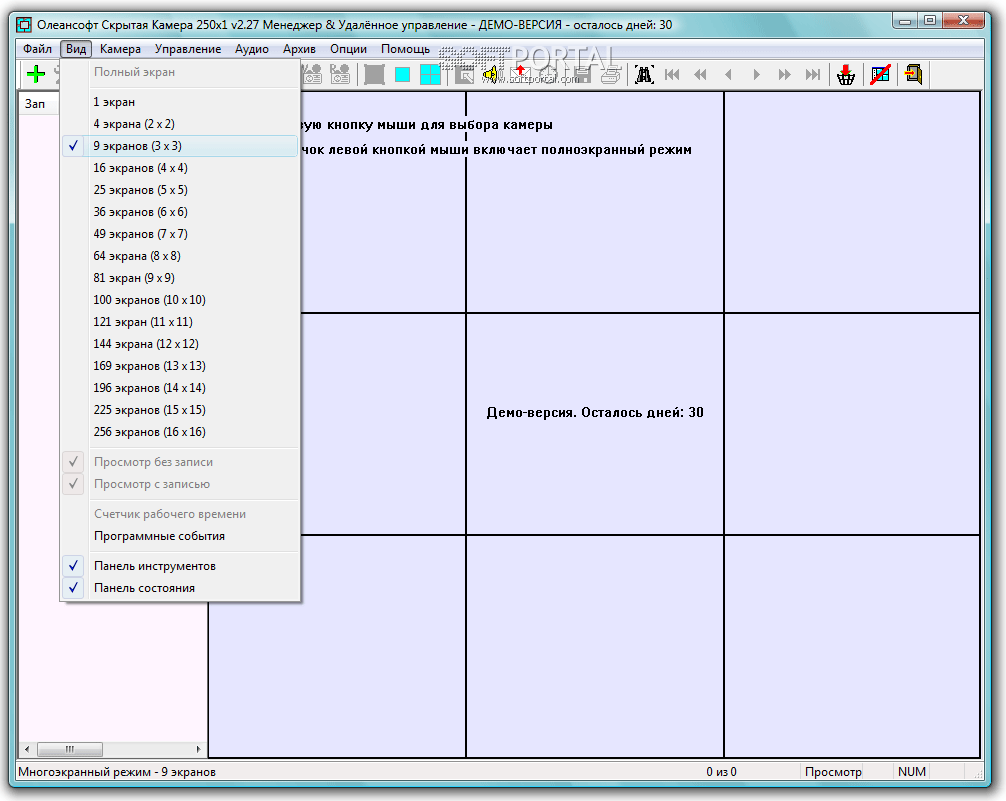Click 'NUM' indicator in status bar
The image size is (1006, 801).
(x=912, y=772)
